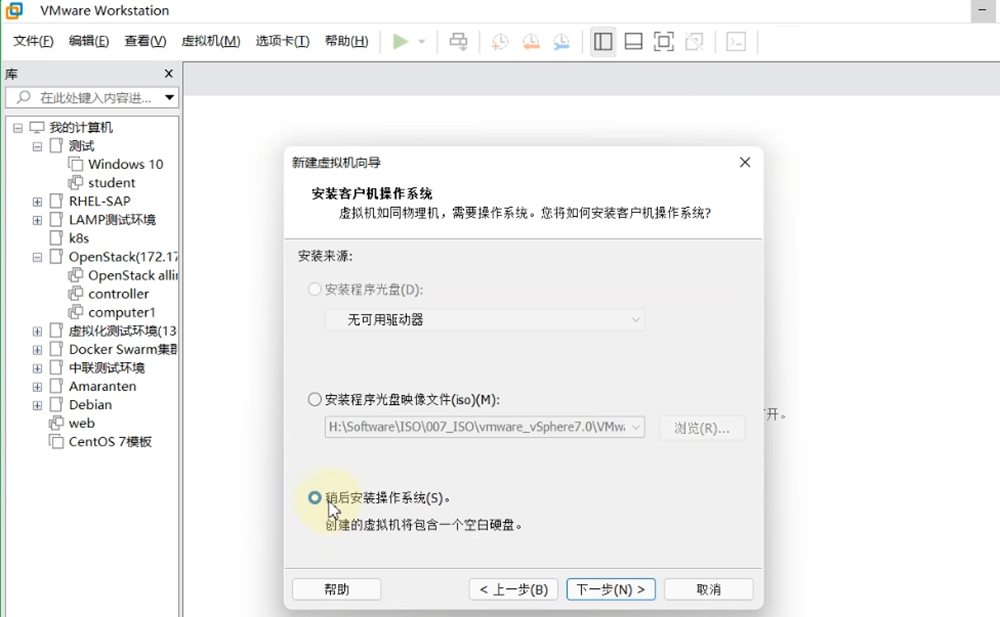Collapse the 我的计算机 tree node
This screenshot has width=1000, height=617.
18,128
